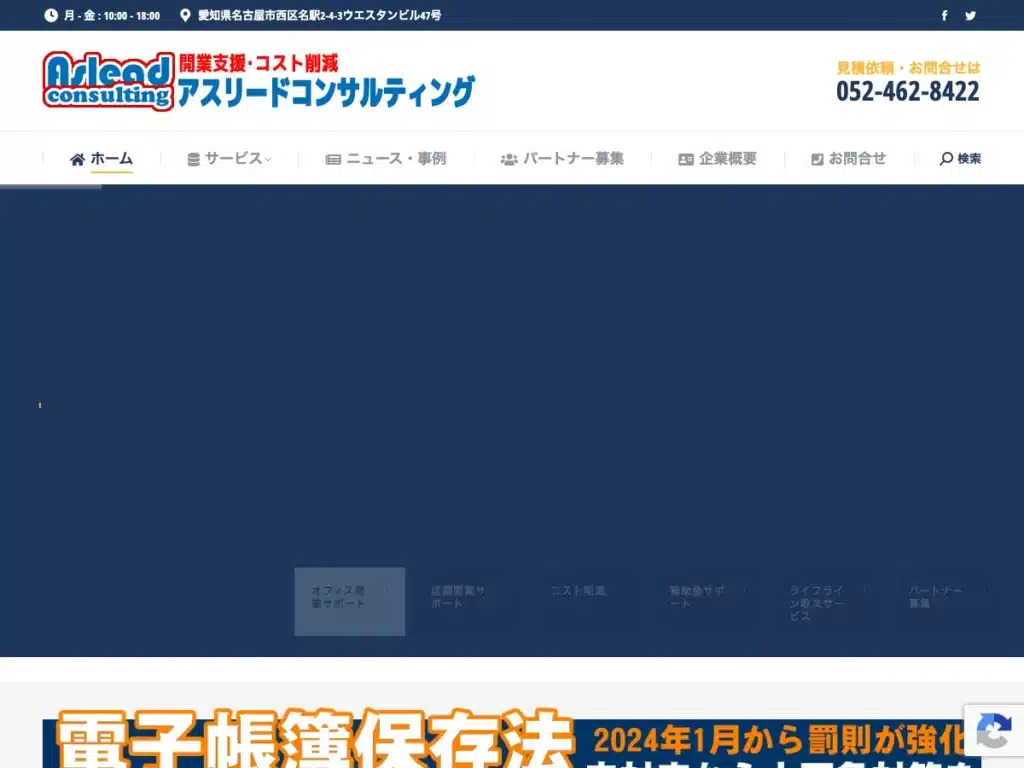1024x768 pixels.
Task: Click the 検索 search label
Action: click(x=969, y=159)
